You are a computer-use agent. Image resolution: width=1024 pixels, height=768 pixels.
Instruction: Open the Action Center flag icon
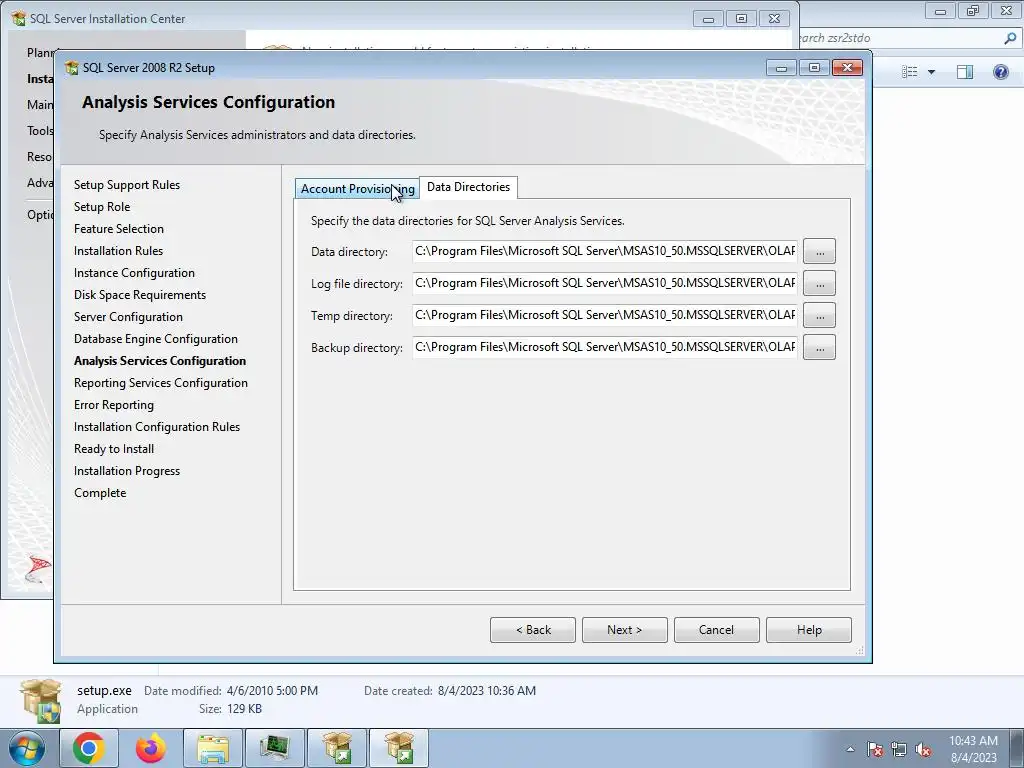point(875,749)
